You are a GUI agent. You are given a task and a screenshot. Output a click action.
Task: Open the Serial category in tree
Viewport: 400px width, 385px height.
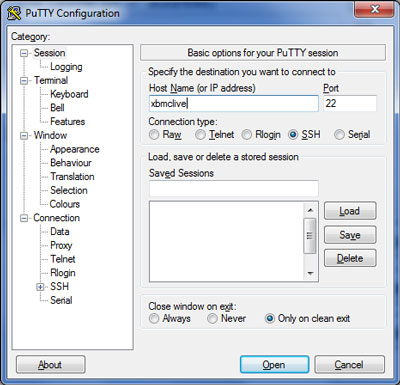click(61, 300)
